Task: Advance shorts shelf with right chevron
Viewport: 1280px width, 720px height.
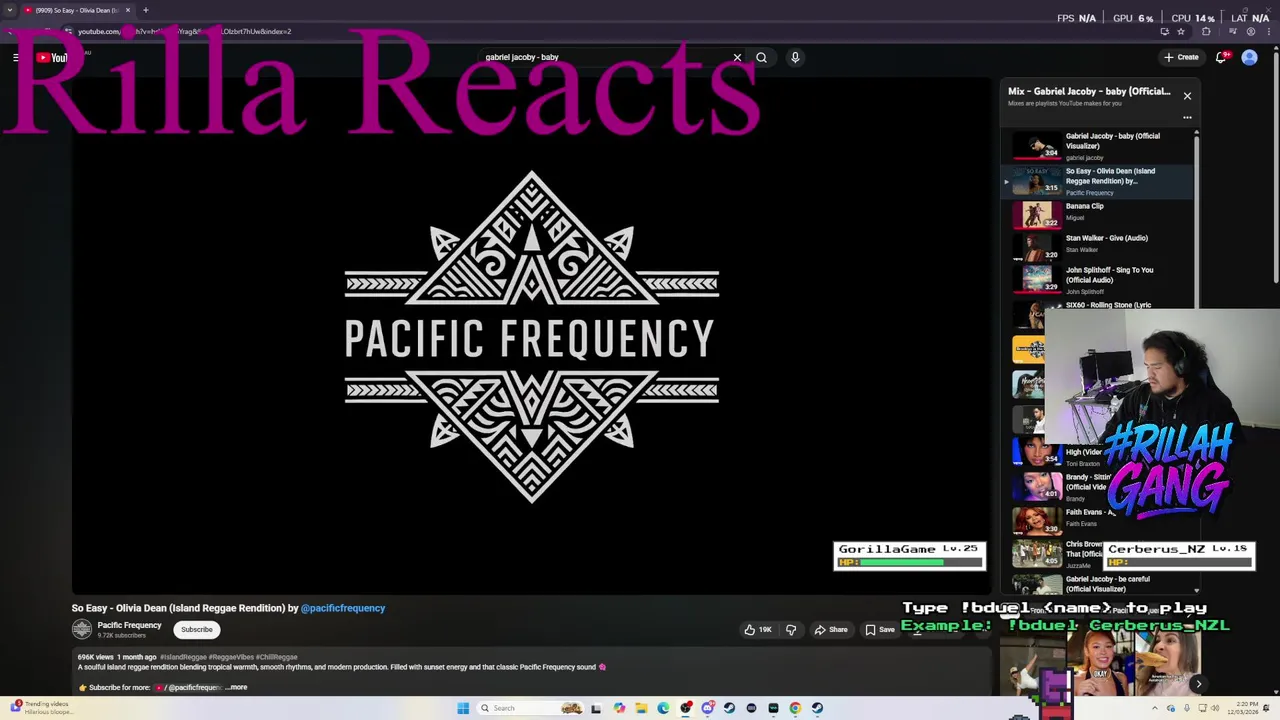Action: pos(1198,684)
